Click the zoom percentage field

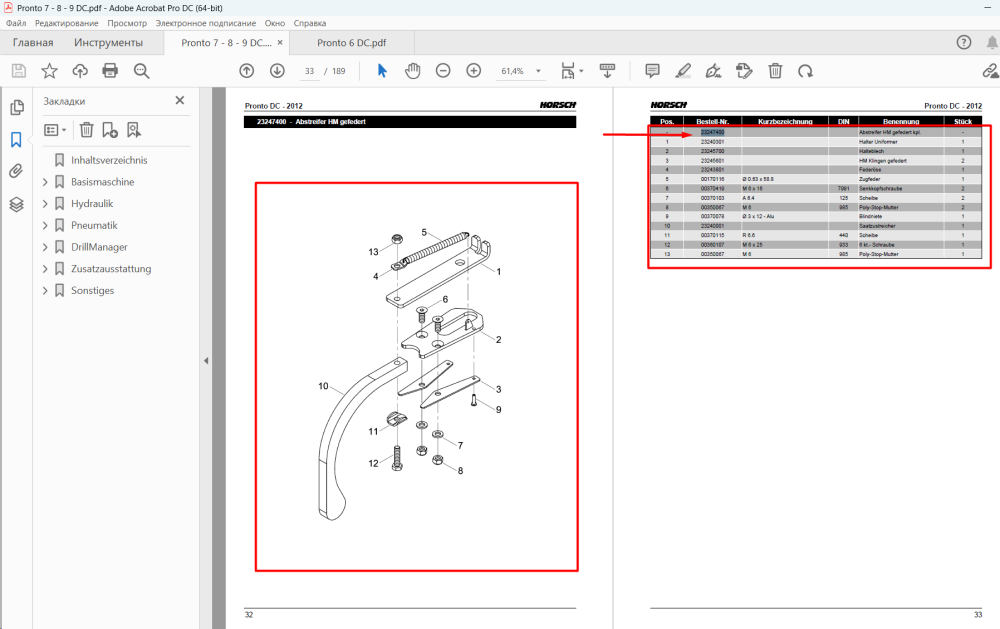coord(512,71)
